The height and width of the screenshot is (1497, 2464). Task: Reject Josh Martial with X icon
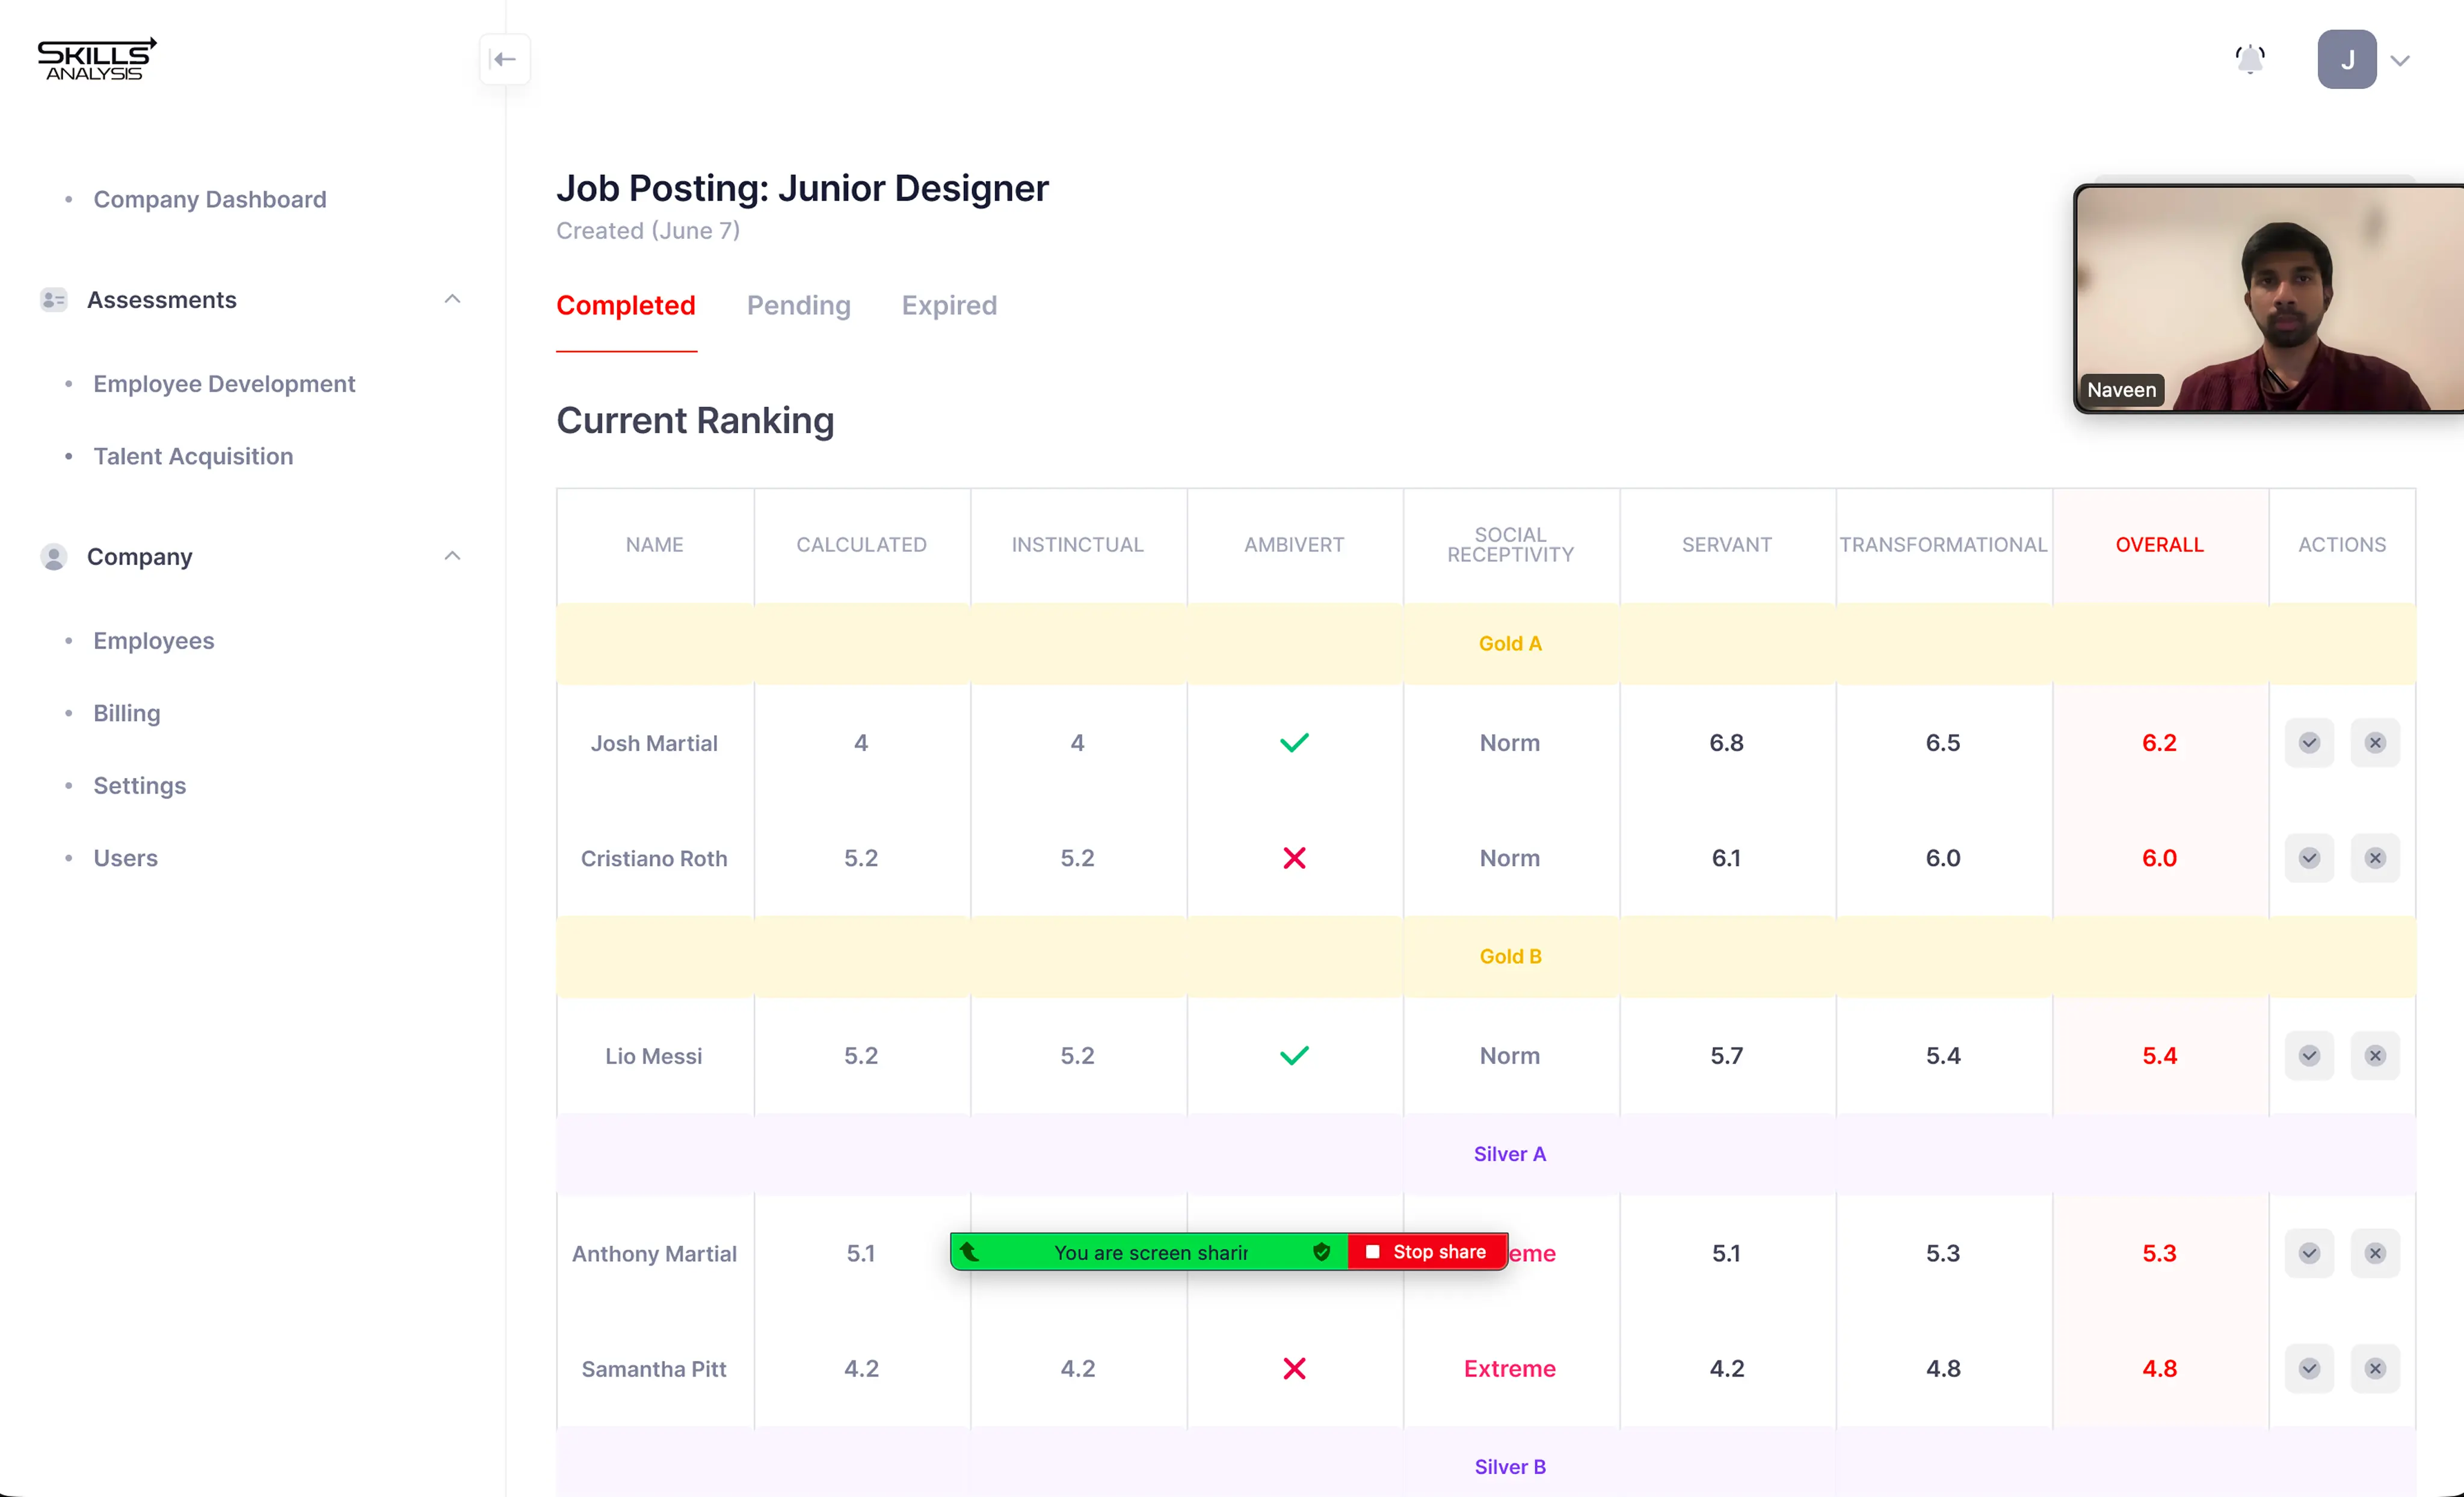(x=2375, y=743)
